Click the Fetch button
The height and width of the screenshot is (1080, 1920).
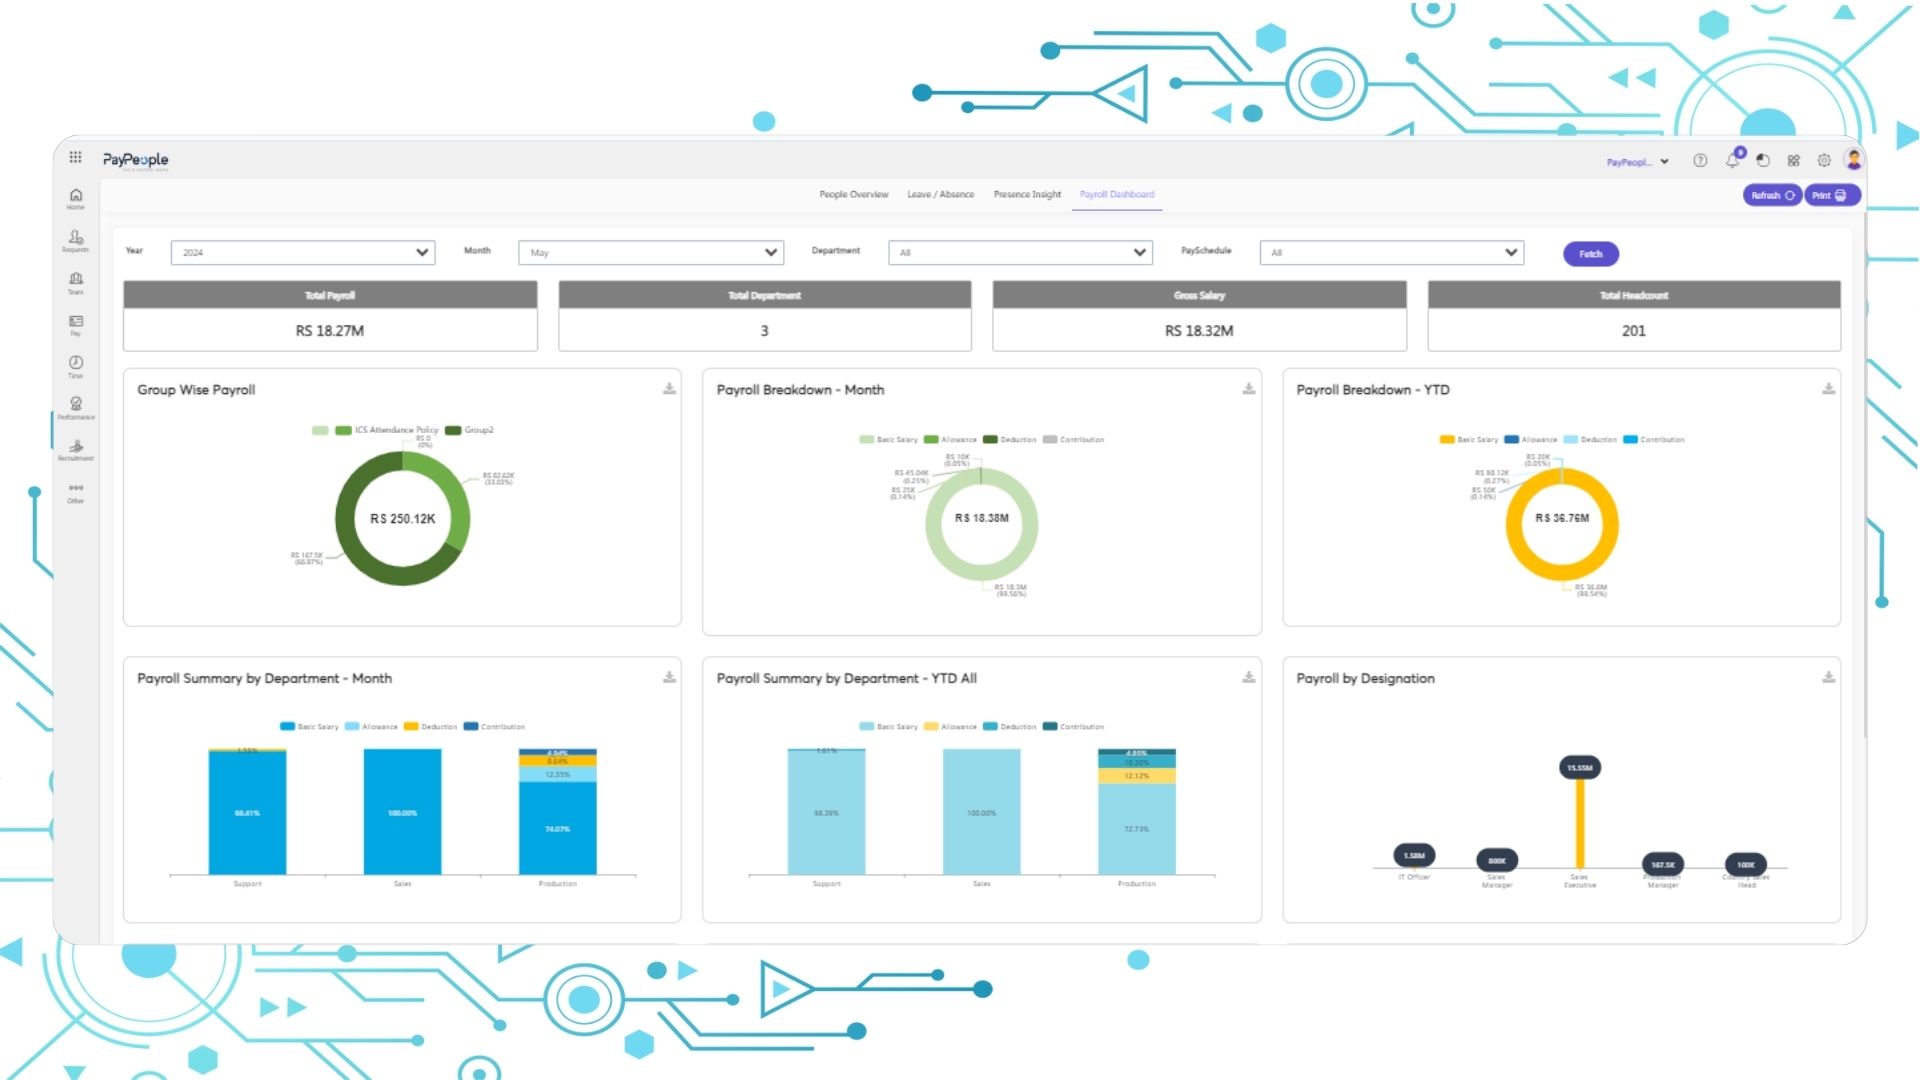click(x=1591, y=254)
